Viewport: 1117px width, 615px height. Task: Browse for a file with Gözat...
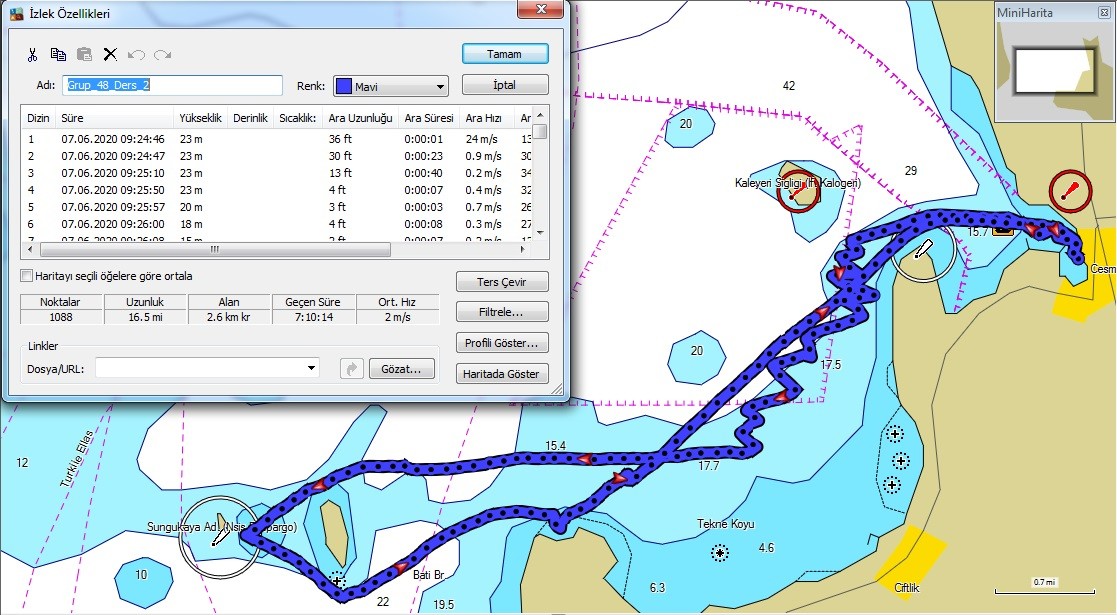pos(401,368)
